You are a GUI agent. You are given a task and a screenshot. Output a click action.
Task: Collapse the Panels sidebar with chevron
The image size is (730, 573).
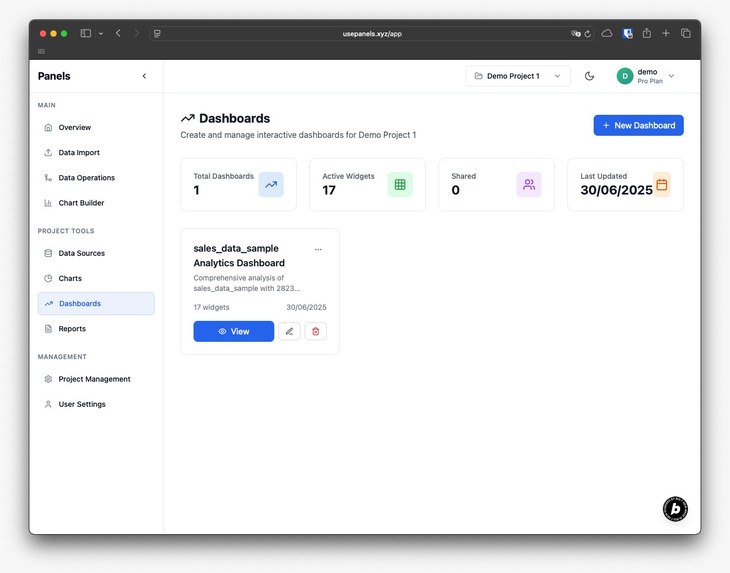point(144,76)
